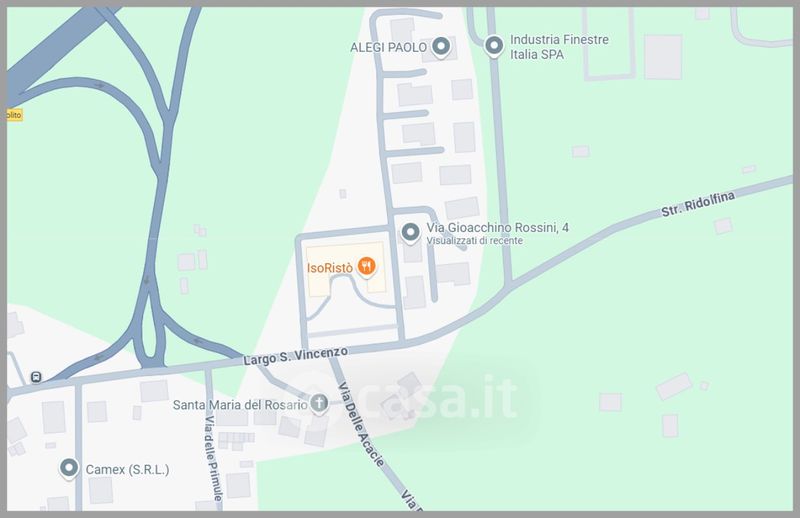Open the Industria Finestre Italia SPA label
Image resolution: width=800 pixels, height=518 pixels.
(559, 47)
